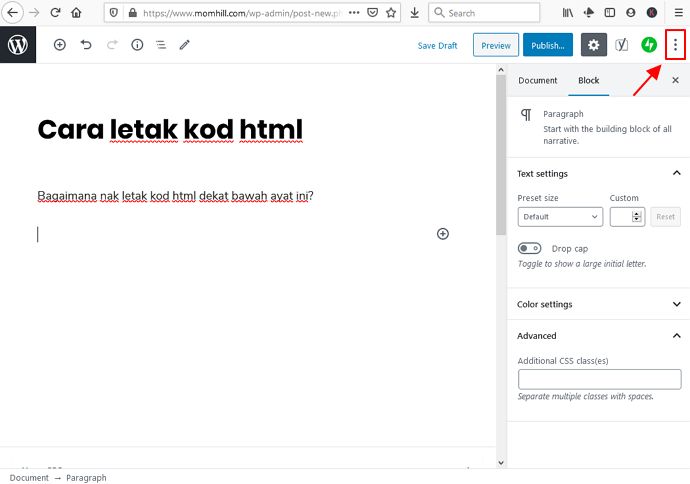Click the post title Cara letak kod html
The height and width of the screenshot is (484, 690).
coord(170,129)
